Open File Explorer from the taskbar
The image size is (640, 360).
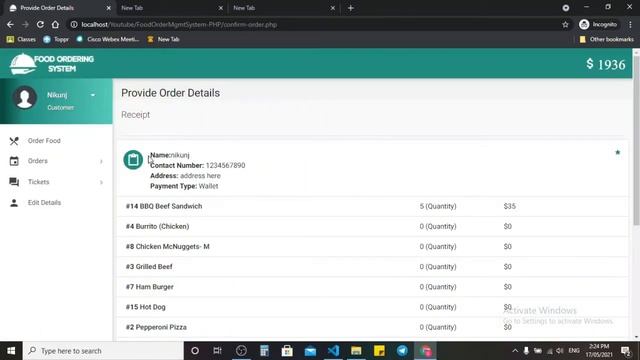356,351
